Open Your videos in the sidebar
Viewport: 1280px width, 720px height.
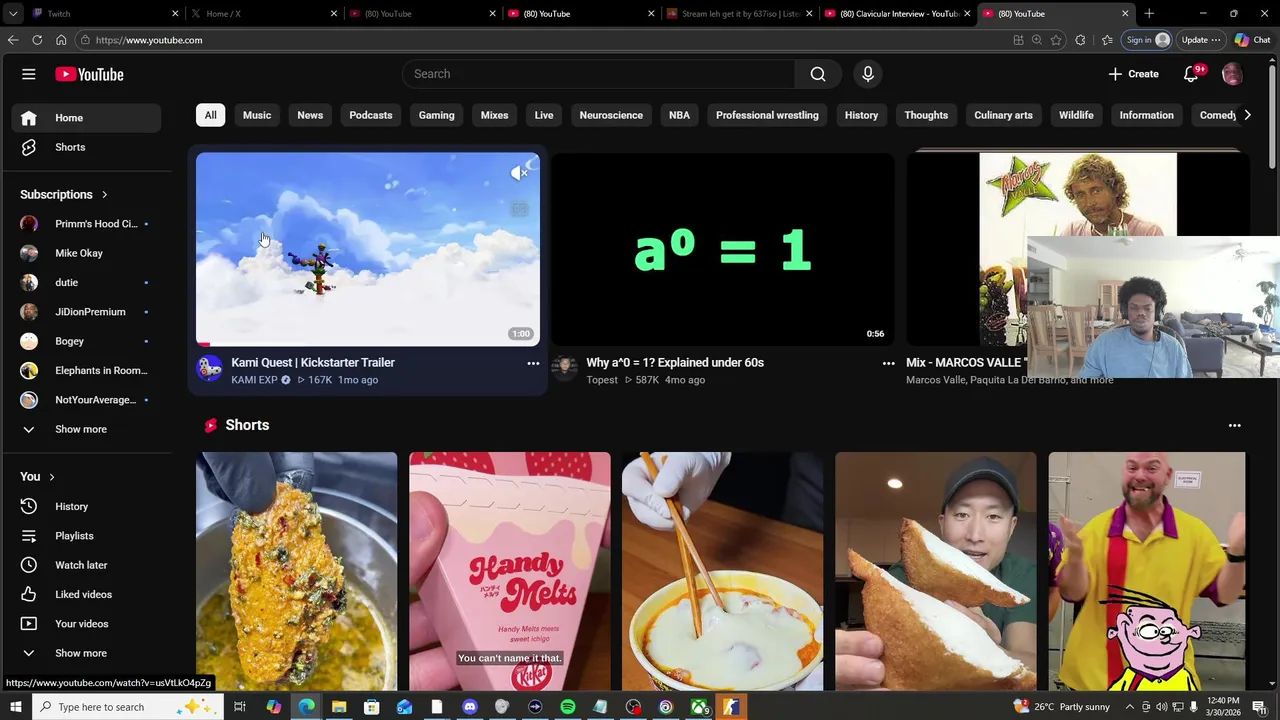click(x=86, y=624)
